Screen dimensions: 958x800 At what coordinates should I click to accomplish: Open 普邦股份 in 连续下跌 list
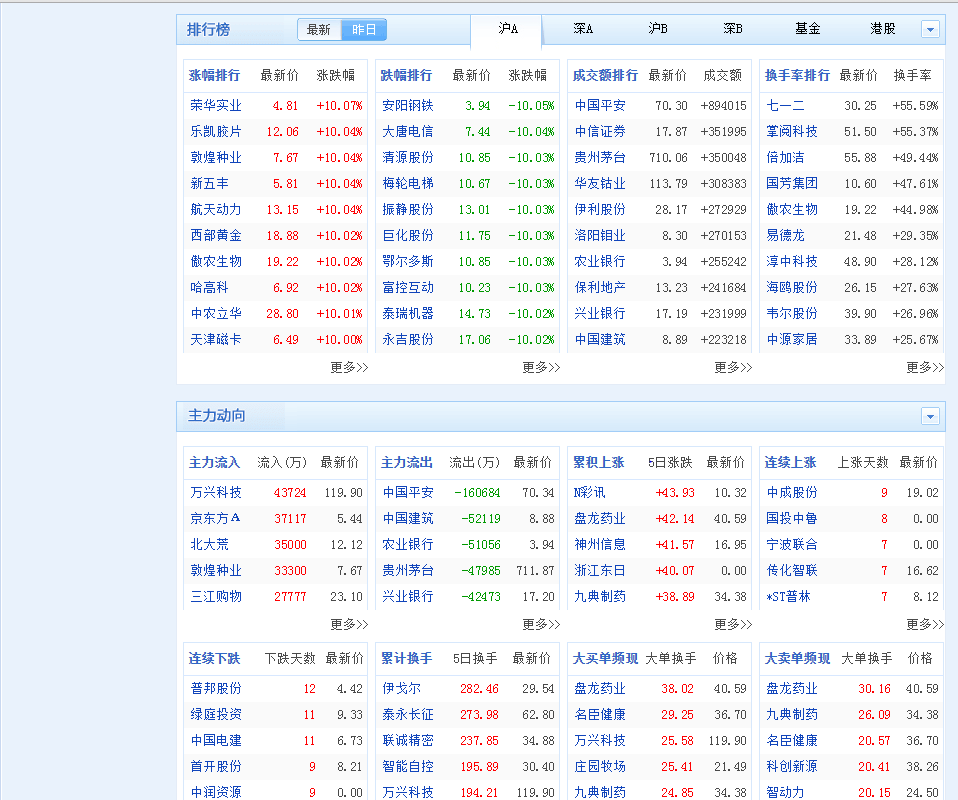tap(216, 688)
